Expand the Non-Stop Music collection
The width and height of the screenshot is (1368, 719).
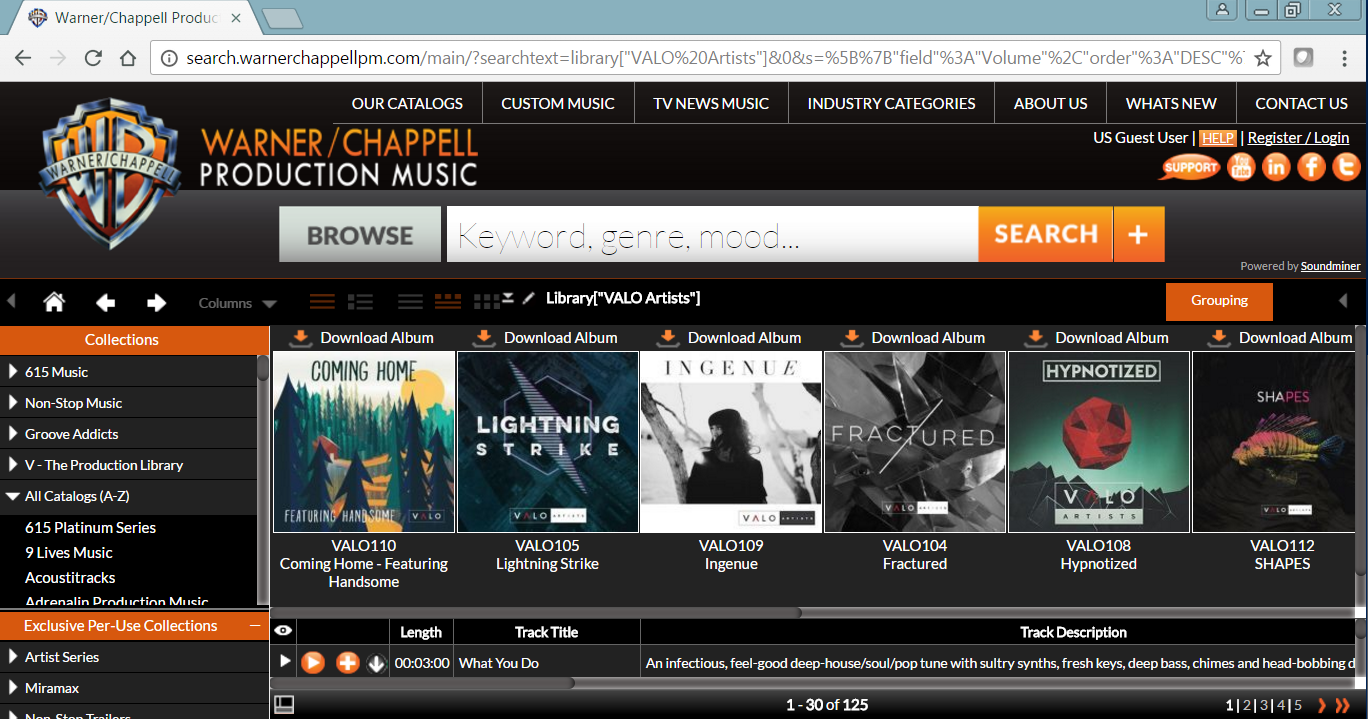tap(13, 403)
